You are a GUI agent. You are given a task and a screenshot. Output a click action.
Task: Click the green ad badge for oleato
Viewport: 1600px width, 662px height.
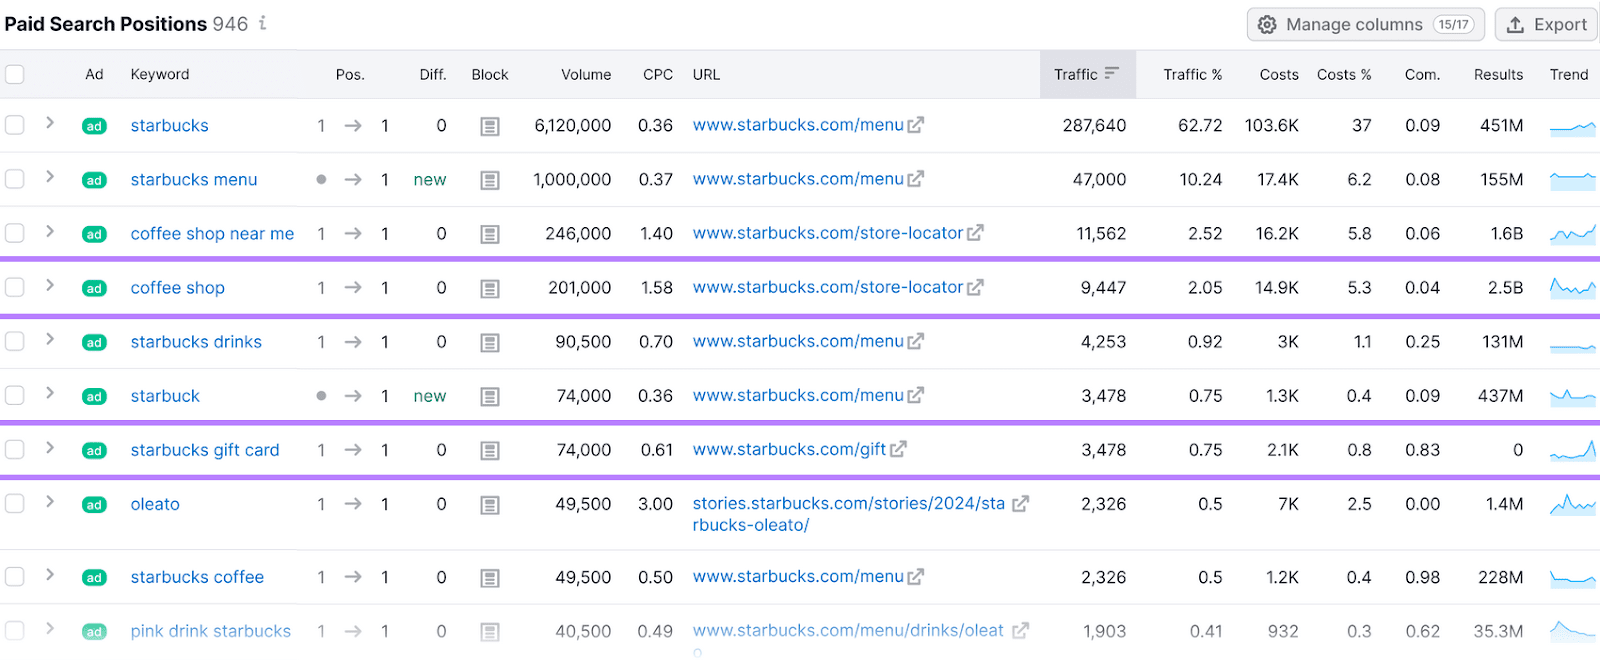94,505
